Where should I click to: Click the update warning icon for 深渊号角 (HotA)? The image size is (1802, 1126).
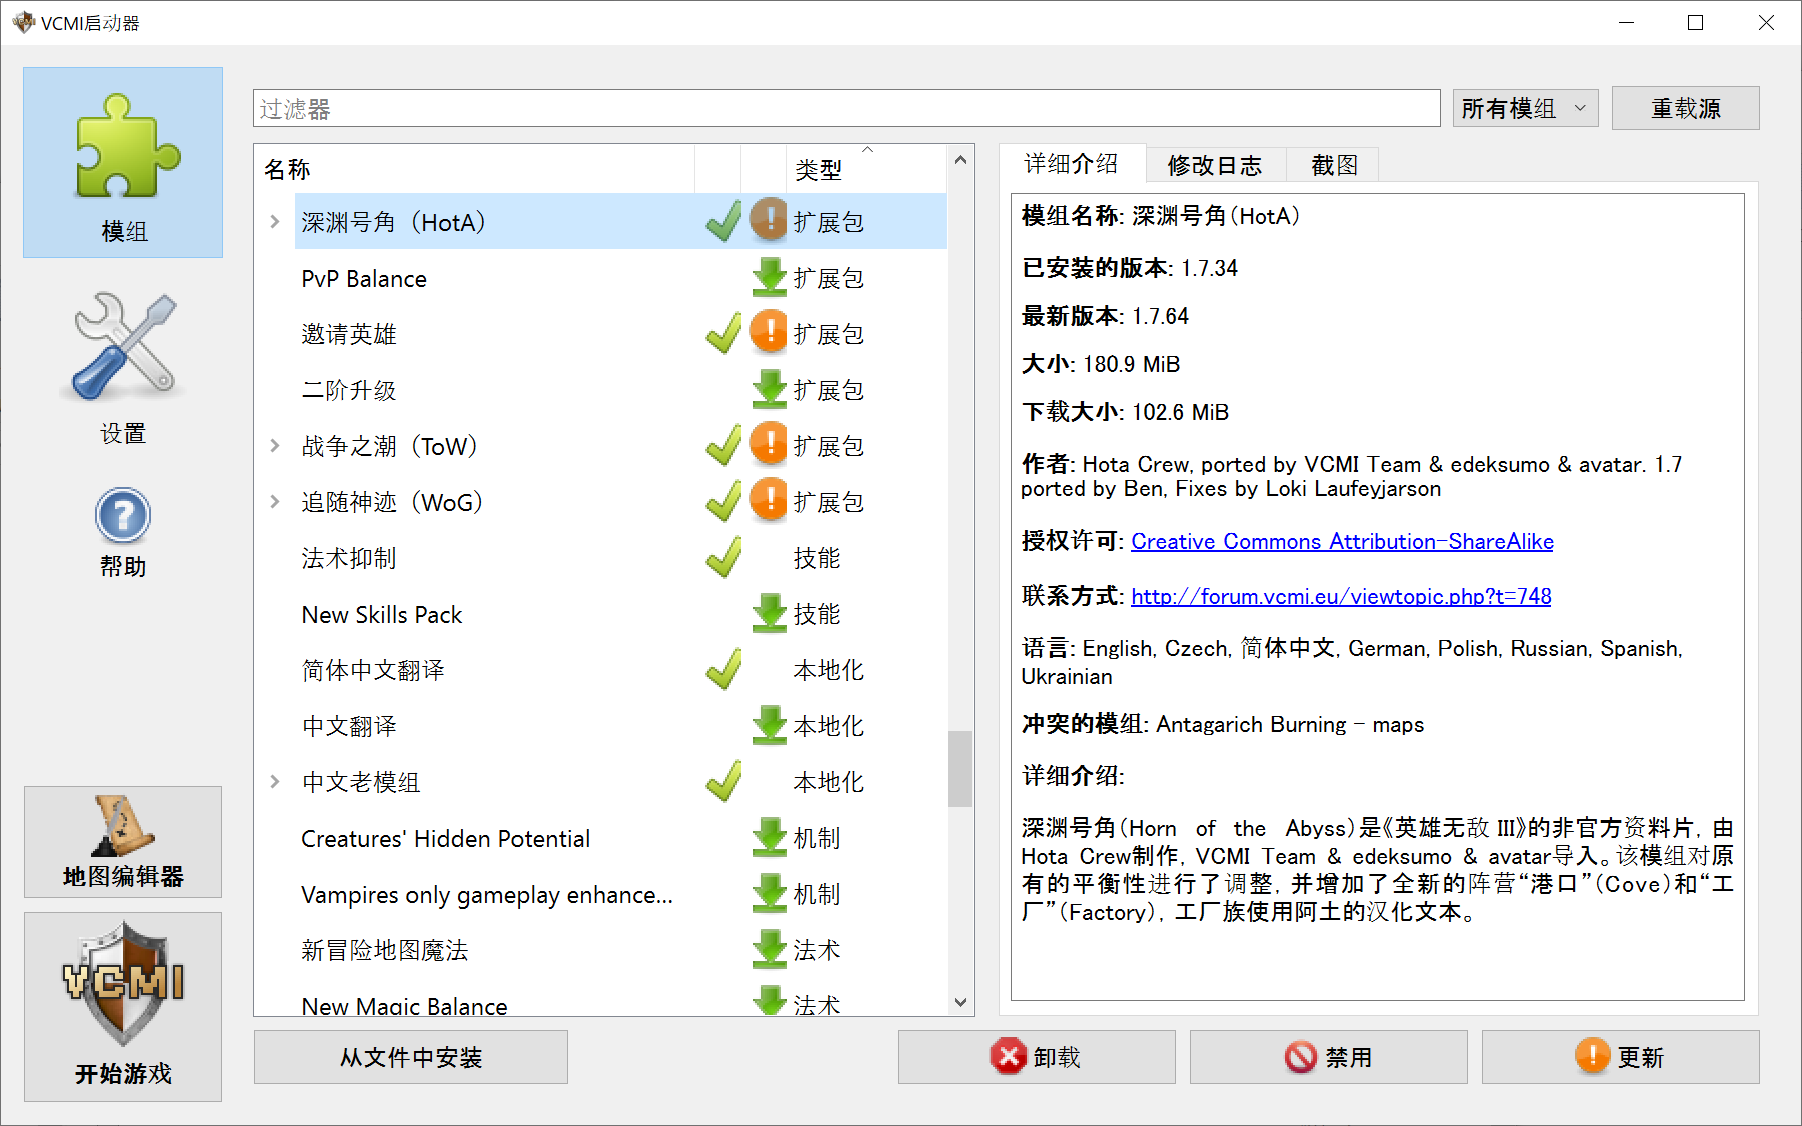[x=769, y=219]
